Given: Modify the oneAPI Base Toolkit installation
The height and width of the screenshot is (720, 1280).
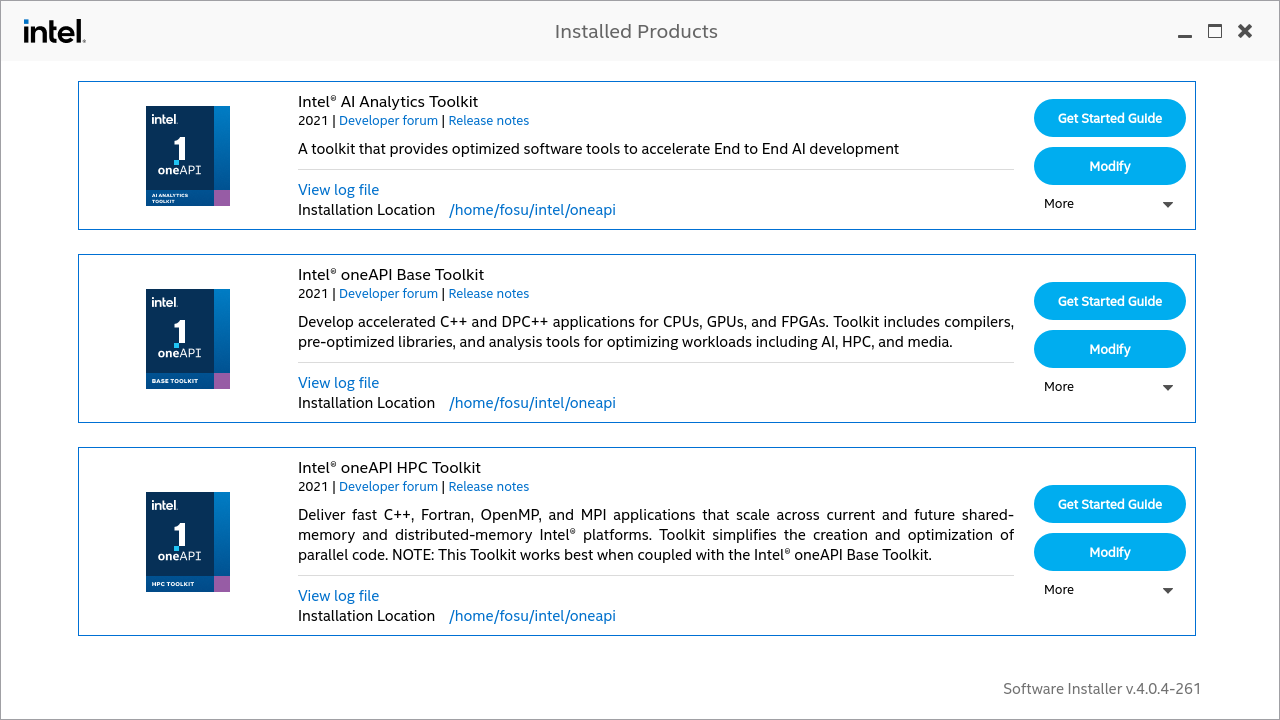Looking at the screenshot, I should (1109, 349).
